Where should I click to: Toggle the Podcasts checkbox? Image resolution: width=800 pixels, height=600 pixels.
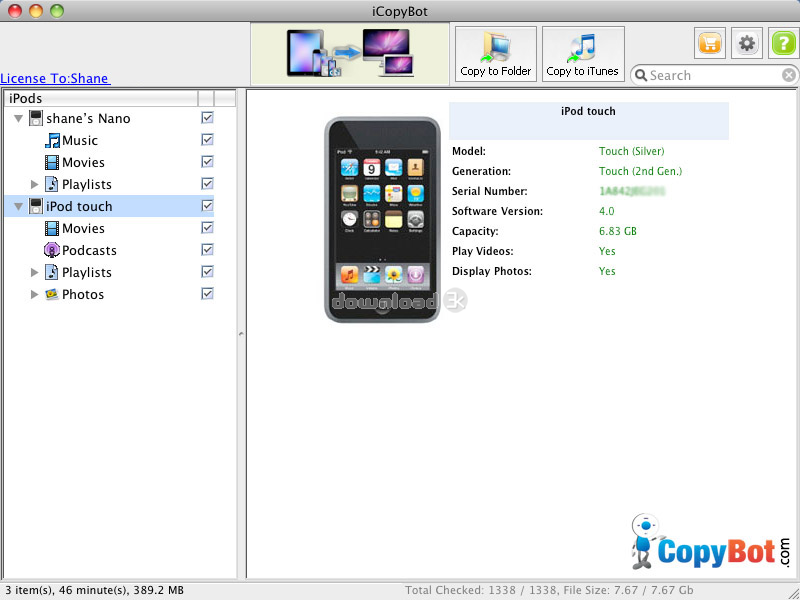[207, 250]
